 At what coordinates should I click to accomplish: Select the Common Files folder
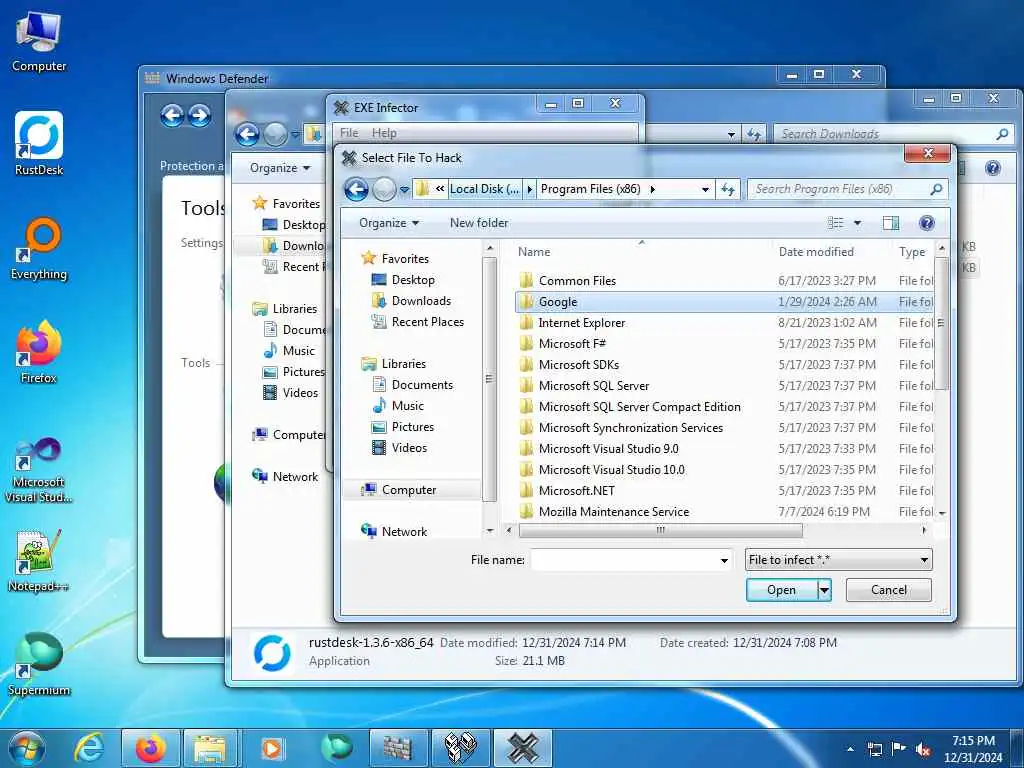[x=725, y=281]
